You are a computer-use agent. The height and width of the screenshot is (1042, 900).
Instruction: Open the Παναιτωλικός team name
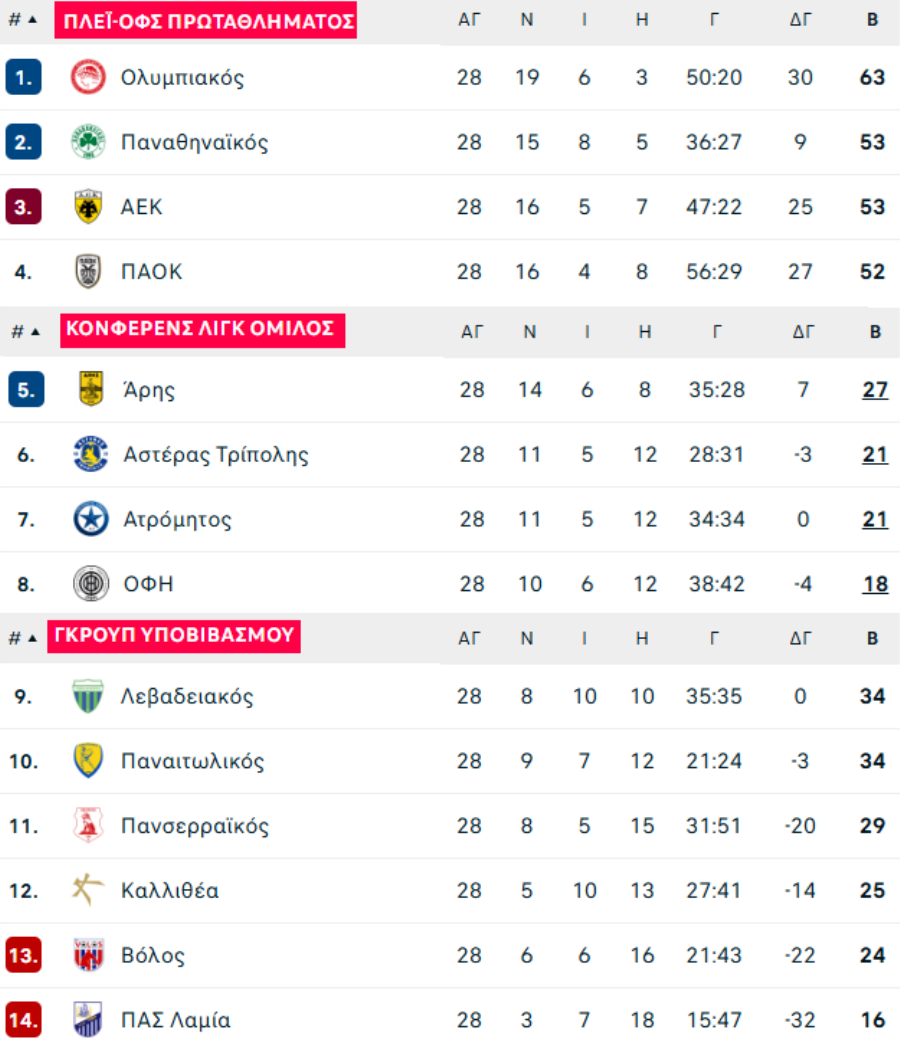[x=193, y=761]
